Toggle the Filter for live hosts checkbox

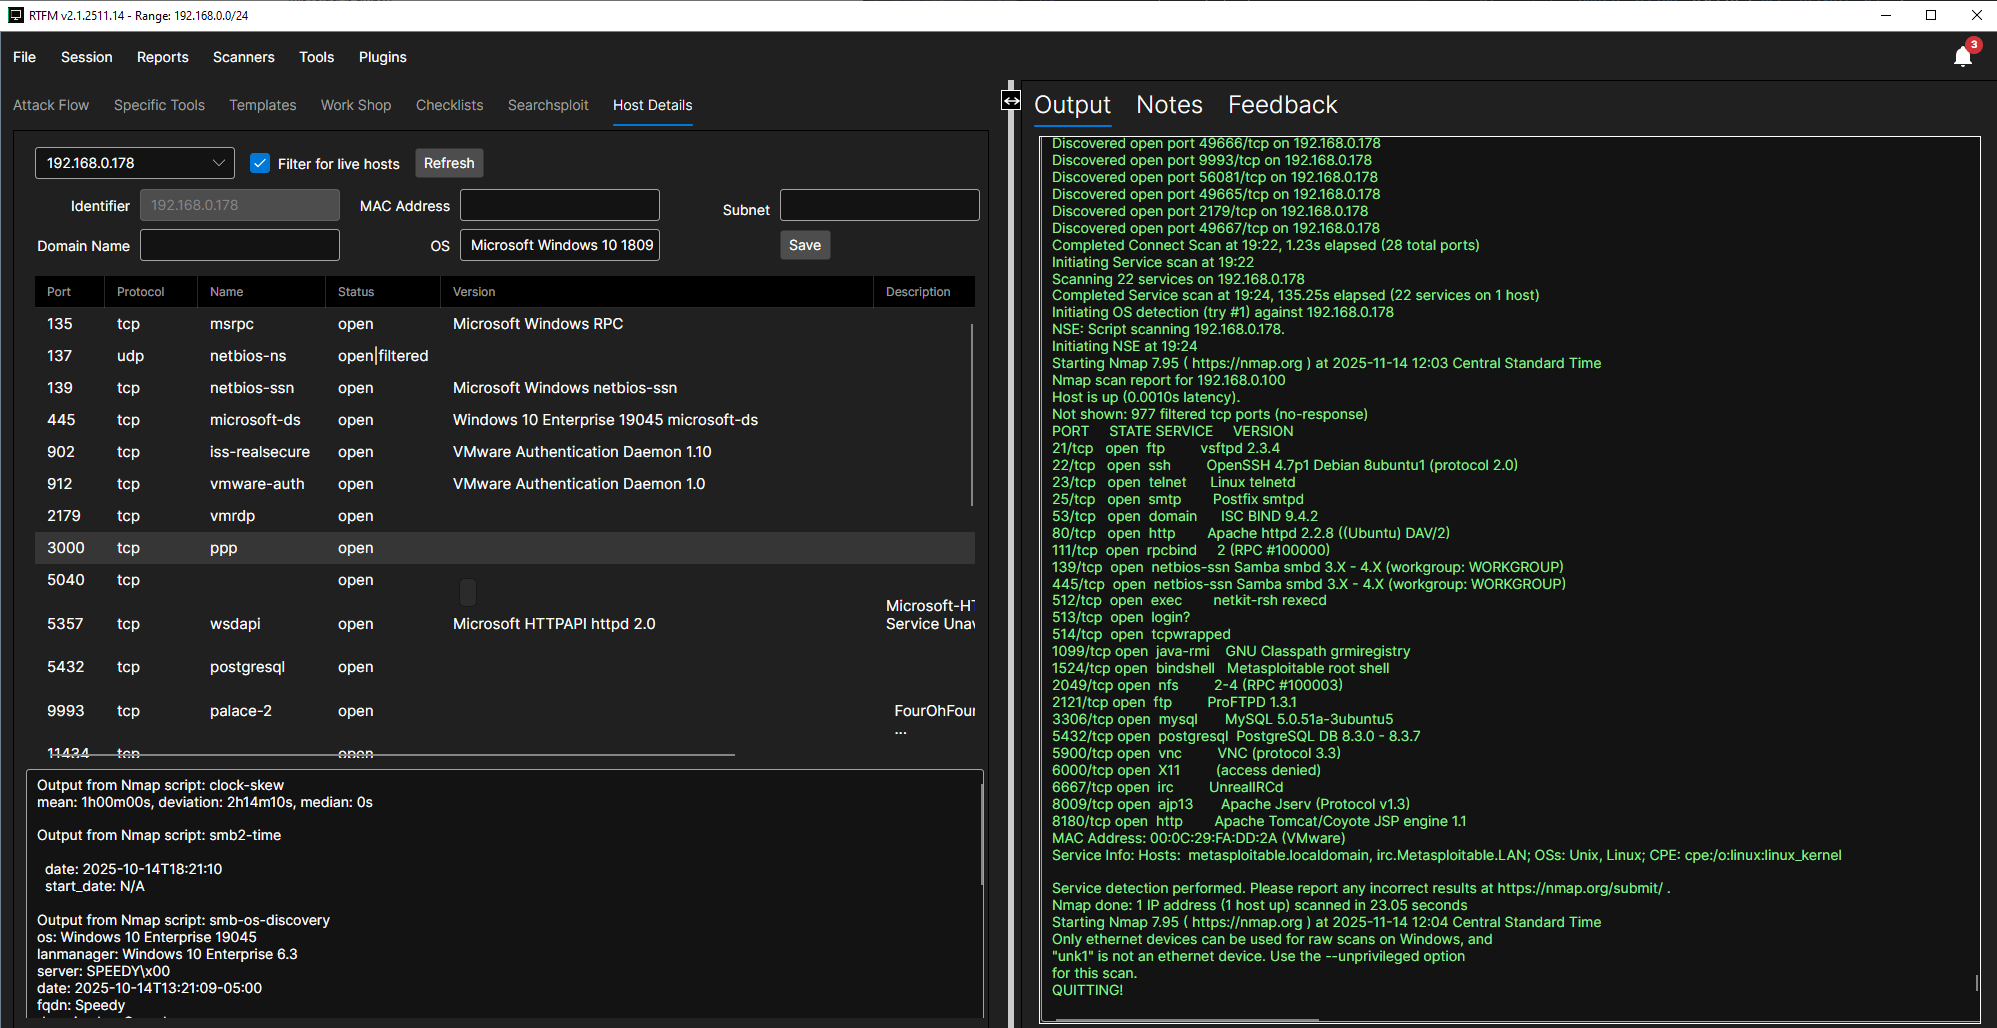pyautogui.click(x=260, y=163)
